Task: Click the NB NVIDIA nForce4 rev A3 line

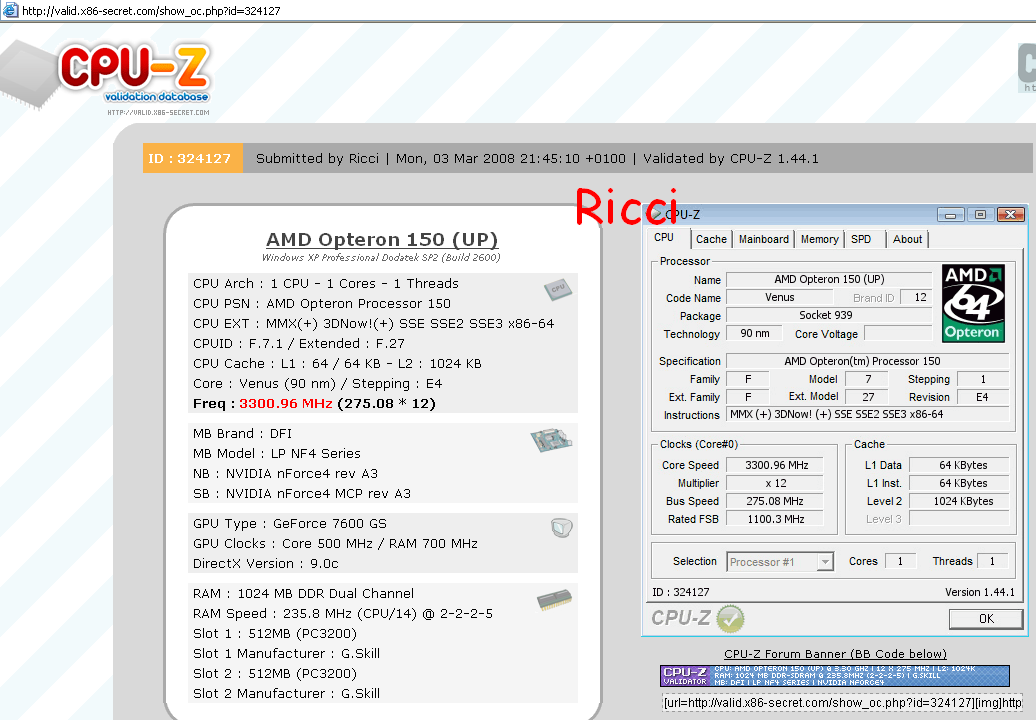Action: point(285,474)
